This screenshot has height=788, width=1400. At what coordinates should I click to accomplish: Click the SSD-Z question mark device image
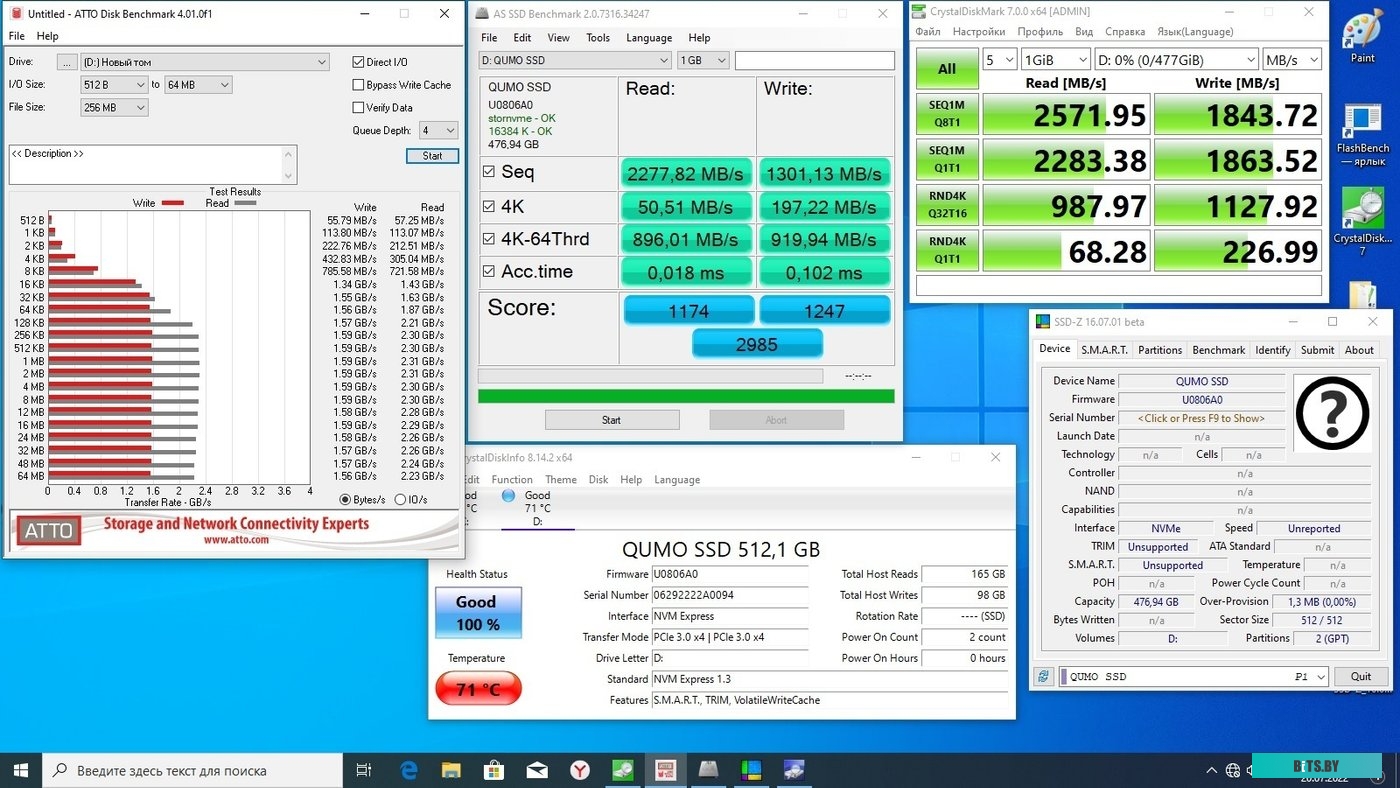[x=1332, y=413]
